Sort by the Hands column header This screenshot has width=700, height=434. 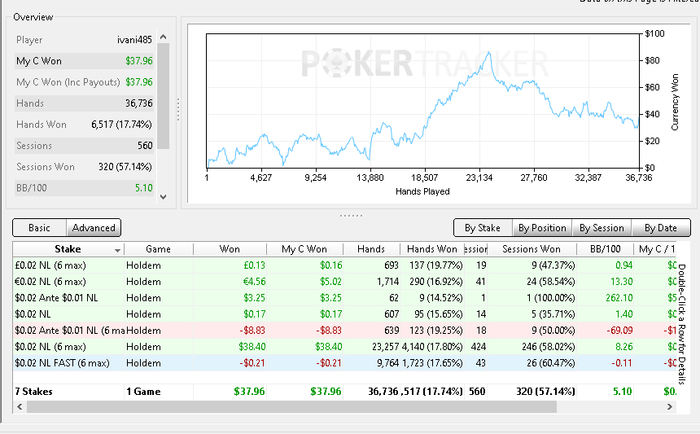(371, 249)
